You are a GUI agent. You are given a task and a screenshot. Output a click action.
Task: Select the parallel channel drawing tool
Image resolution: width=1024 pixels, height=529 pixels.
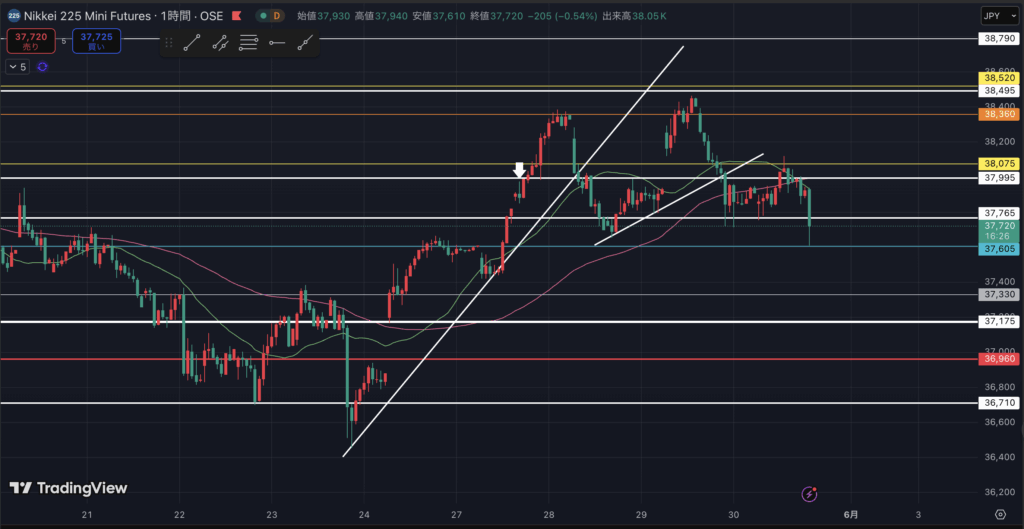(x=220, y=43)
